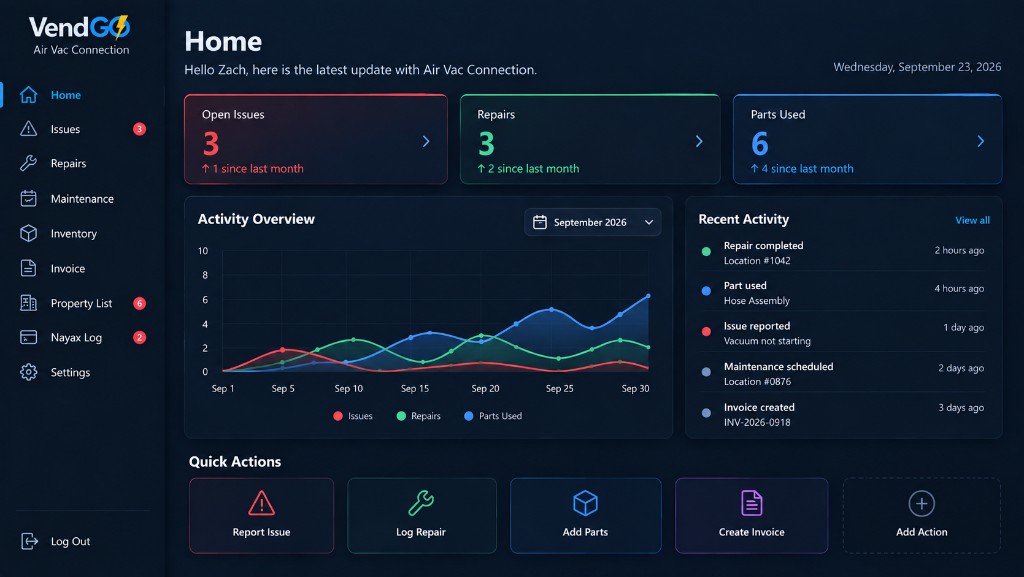
Task: Click the Maintenance calendar icon
Action: pos(28,198)
